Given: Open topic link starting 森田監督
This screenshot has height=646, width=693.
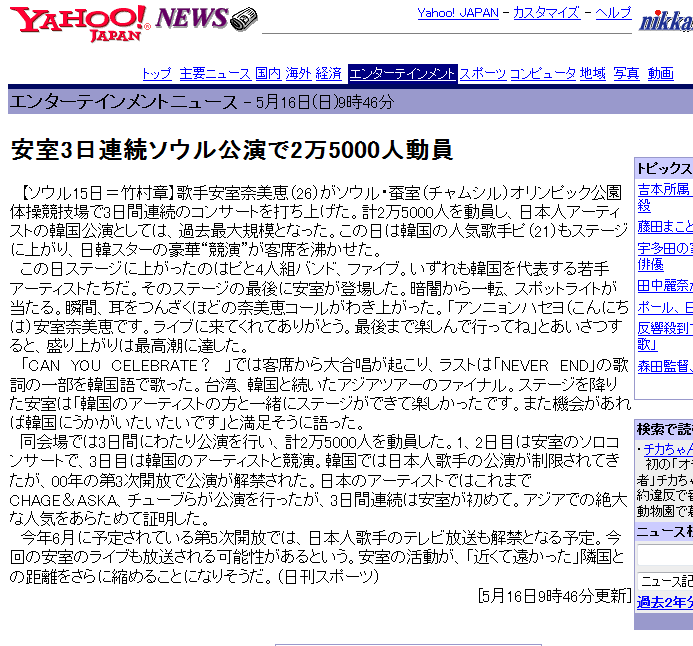Looking at the screenshot, I should (x=665, y=366).
